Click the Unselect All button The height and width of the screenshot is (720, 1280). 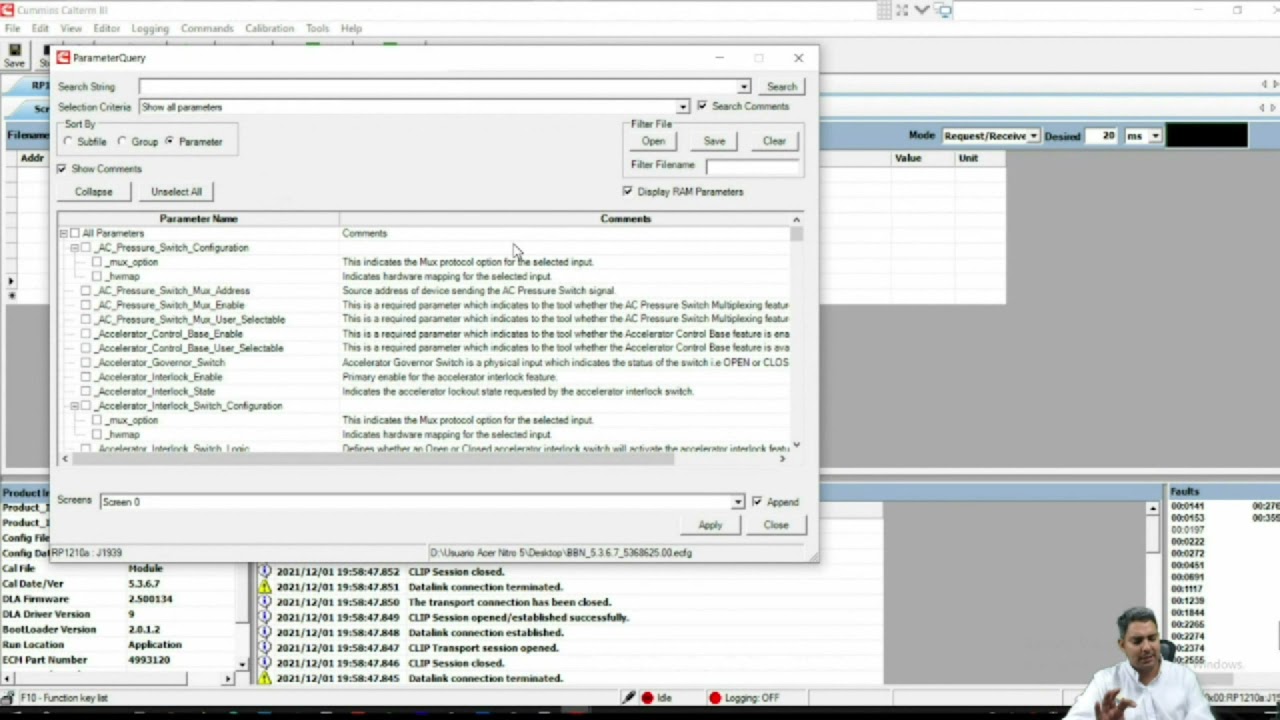tap(176, 191)
